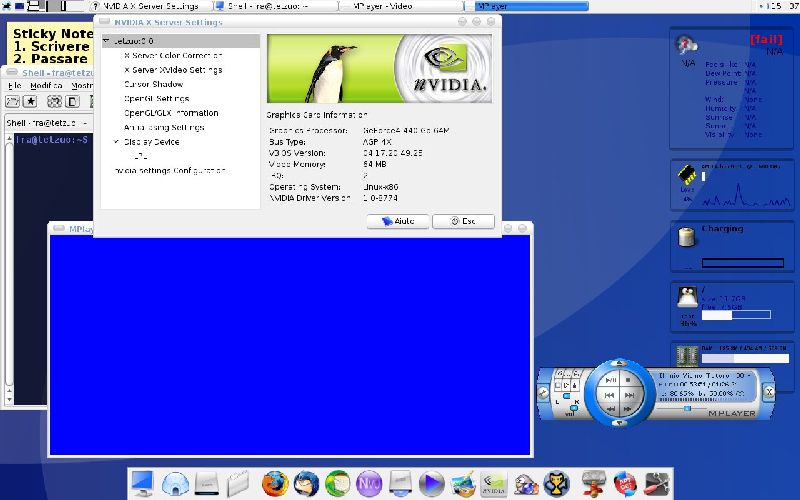Collapse the Display Device tree node
Screen dimensions: 800x500
click(116, 142)
